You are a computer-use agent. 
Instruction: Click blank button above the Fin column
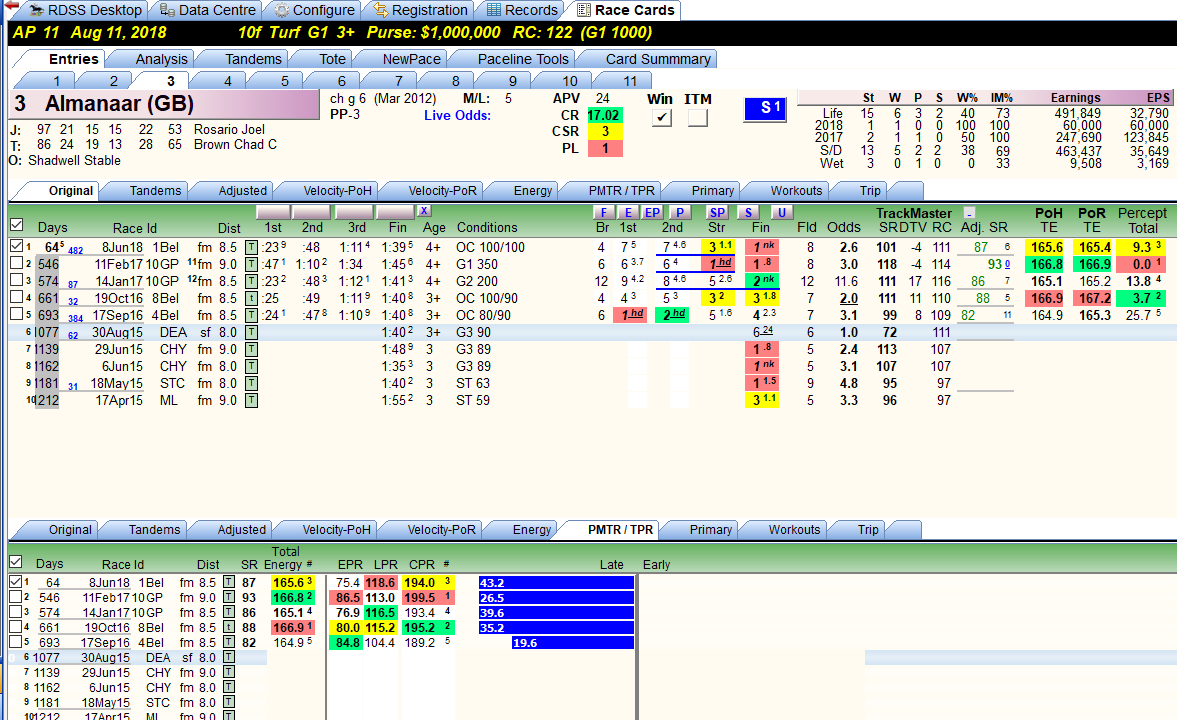click(x=395, y=212)
